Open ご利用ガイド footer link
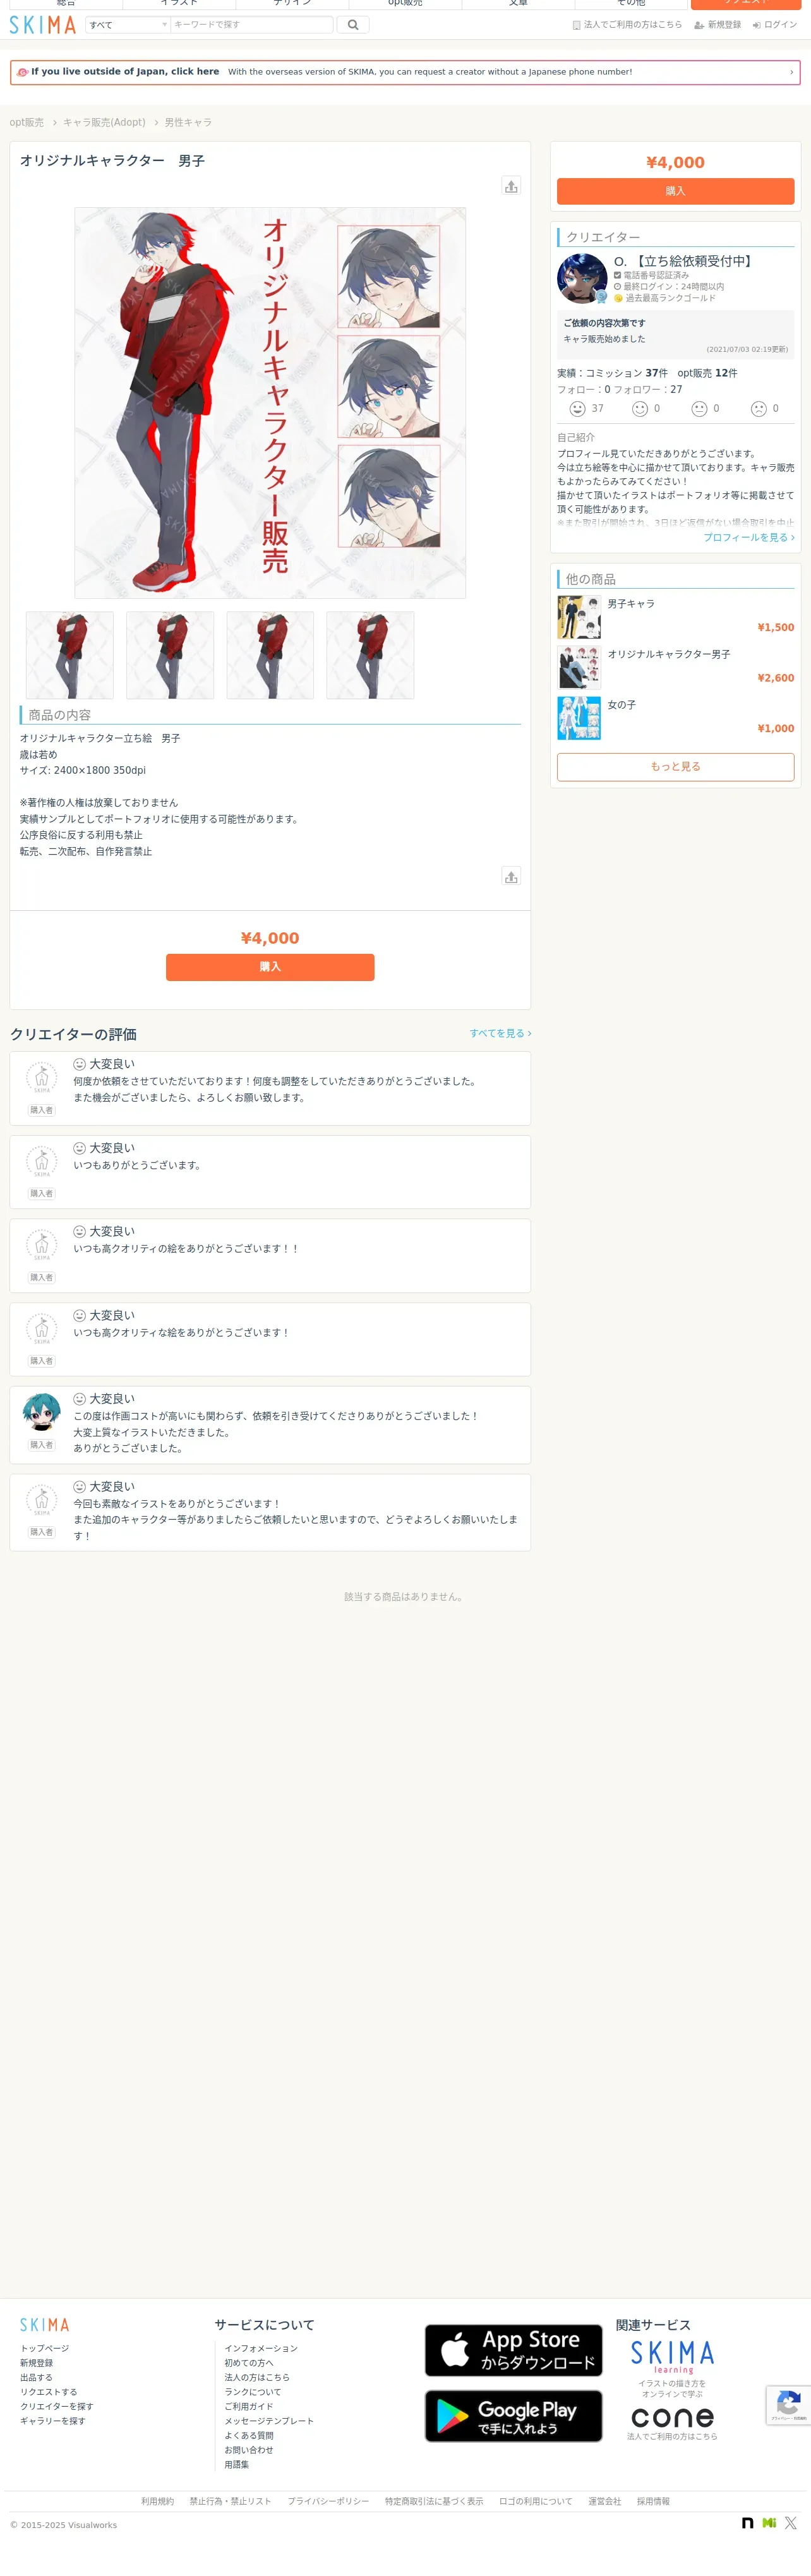 pyautogui.click(x=249, y=2407)
